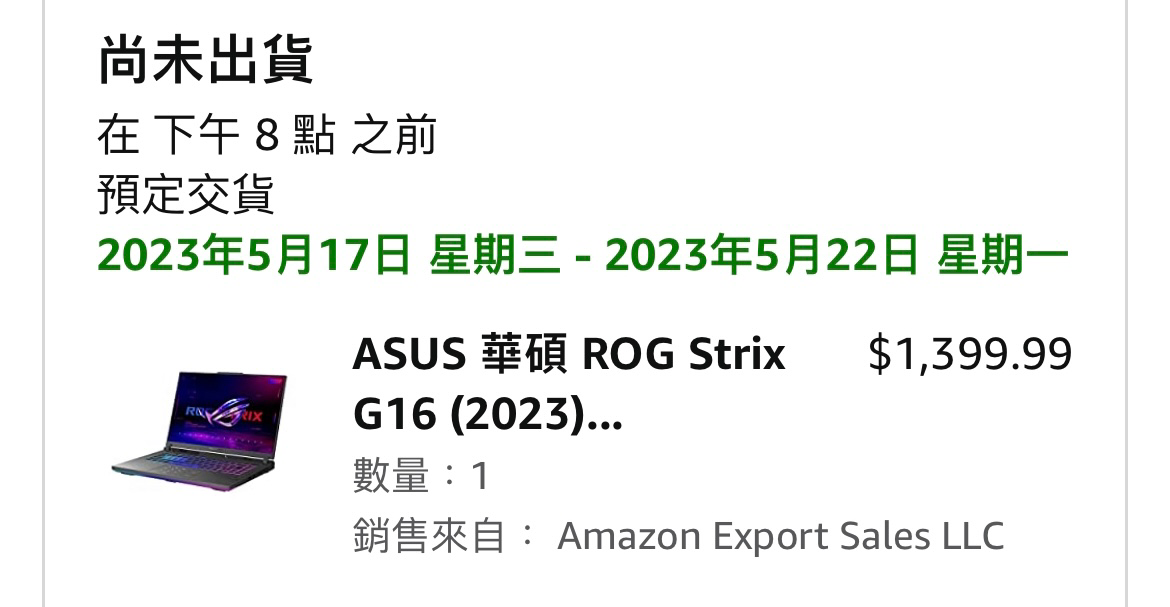Click the 星期一 weekday text
The image size is (1170, 607).
1004,255
